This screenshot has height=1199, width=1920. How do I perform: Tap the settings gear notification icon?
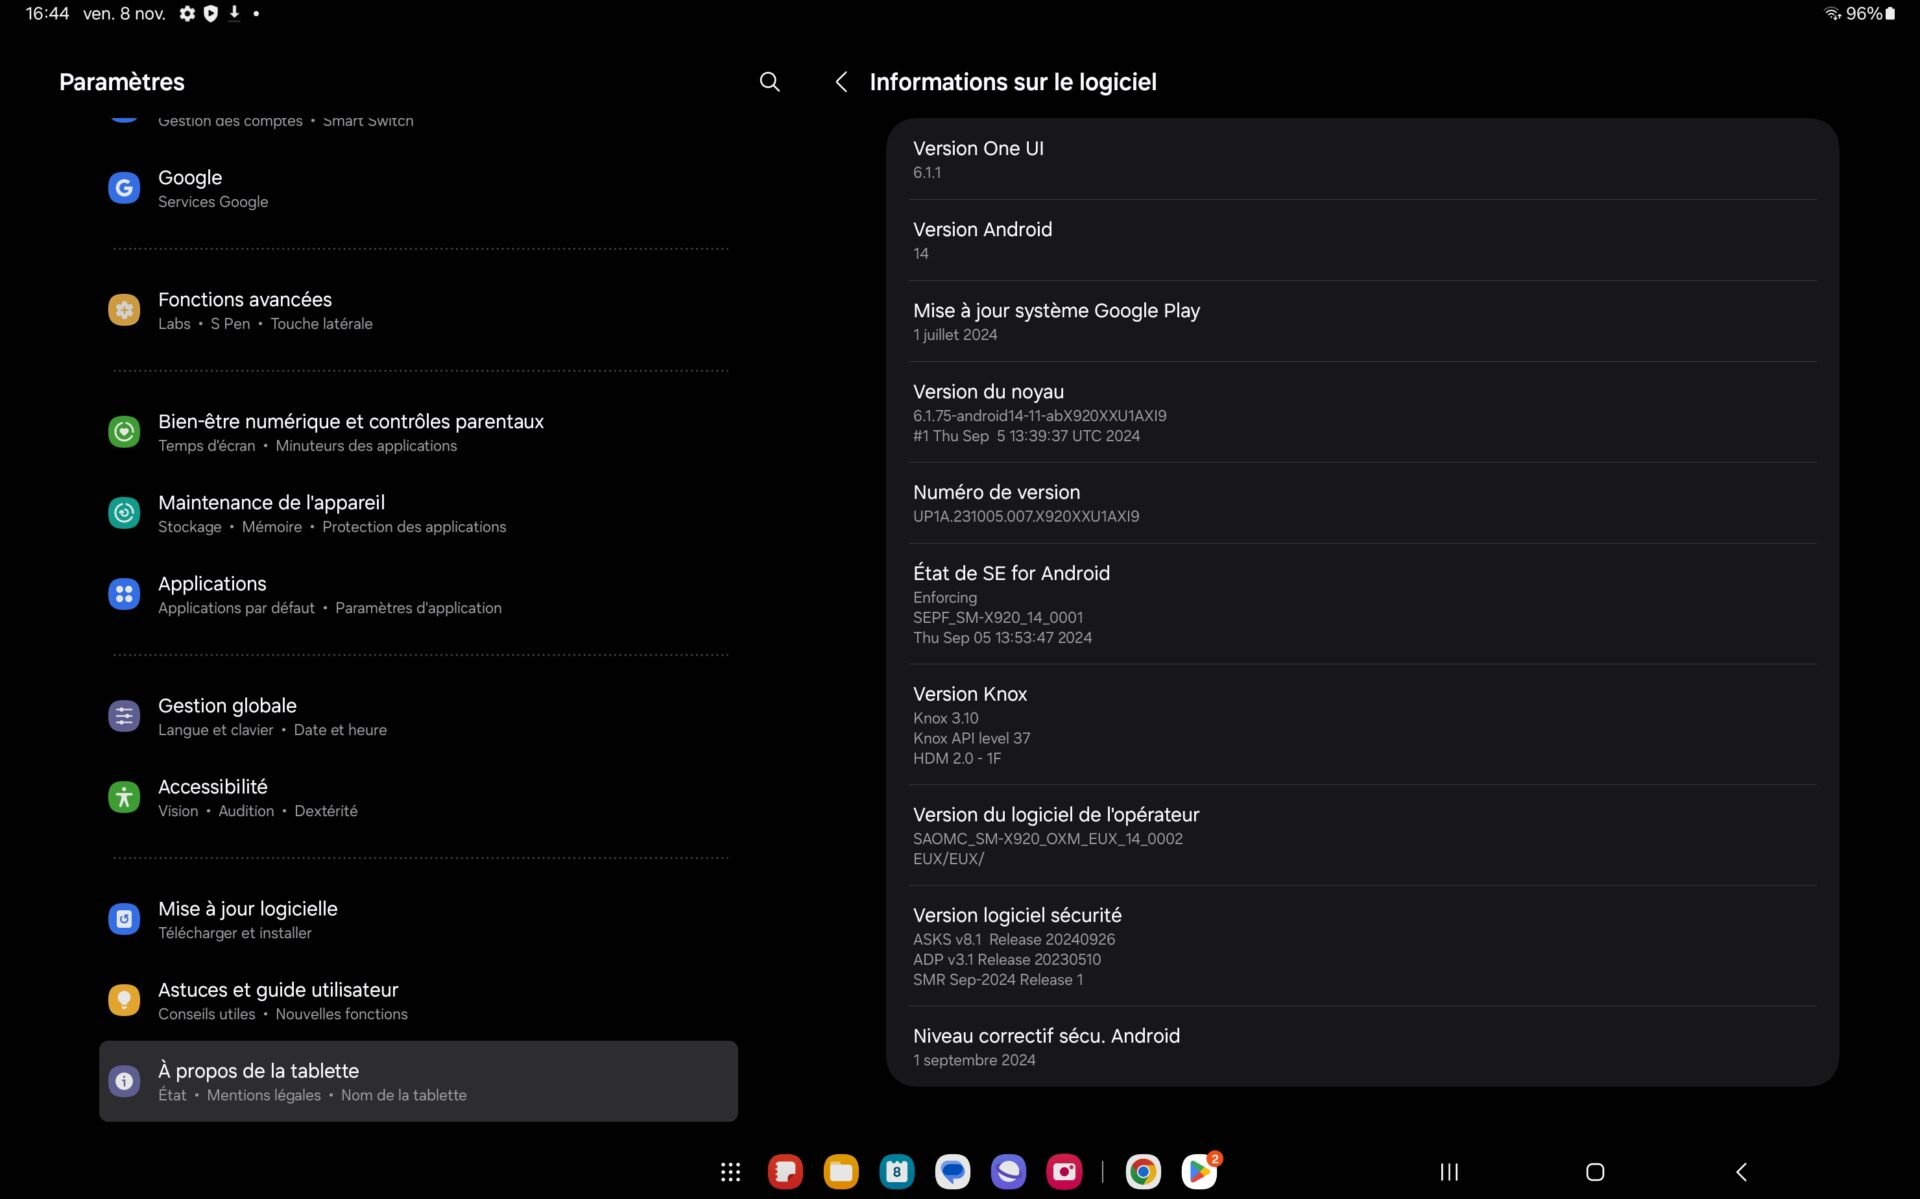pos(187,14)
